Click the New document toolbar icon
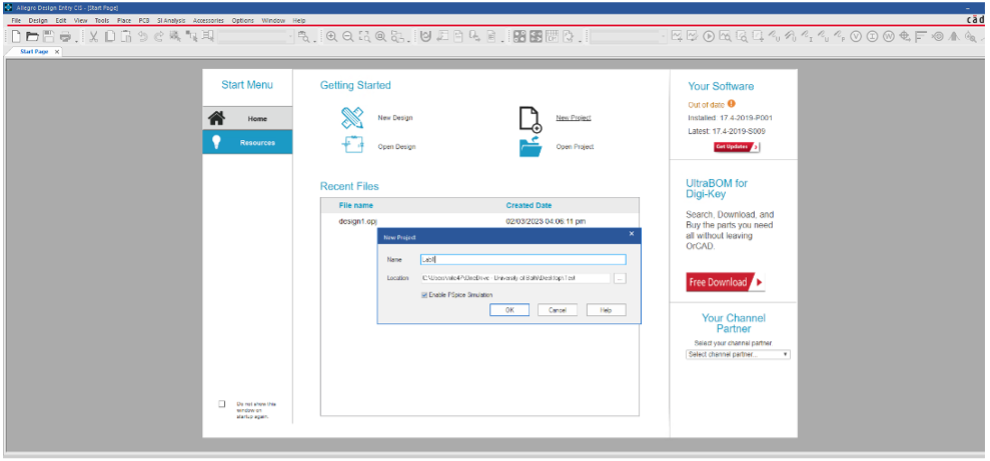This screenshot has width=990, height=461. pos(17,37)
